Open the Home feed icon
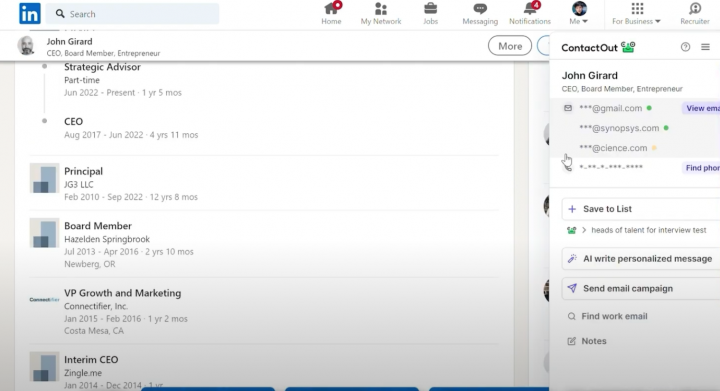The image size is (720, 391). coord(331,9)
